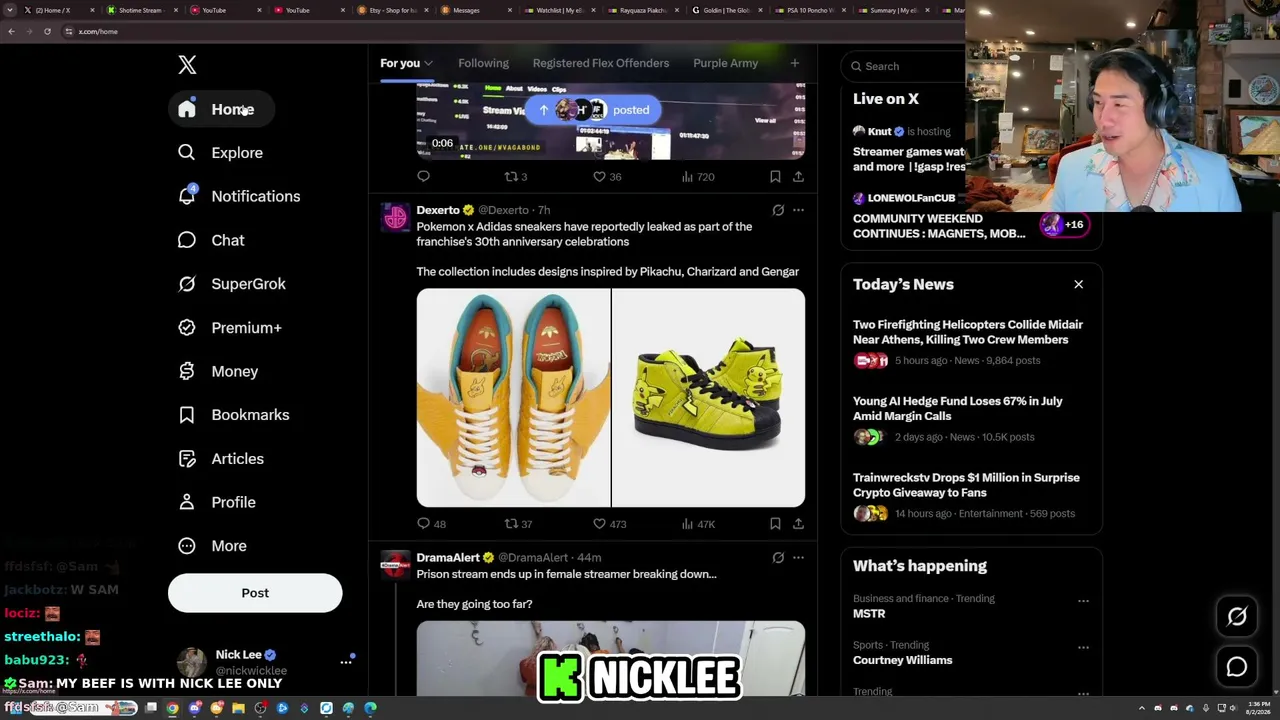This screenshot has height=720, width=1280.
Task: Open the Trainwreckstv crypto giveaway story
Action: coord(966,485)
